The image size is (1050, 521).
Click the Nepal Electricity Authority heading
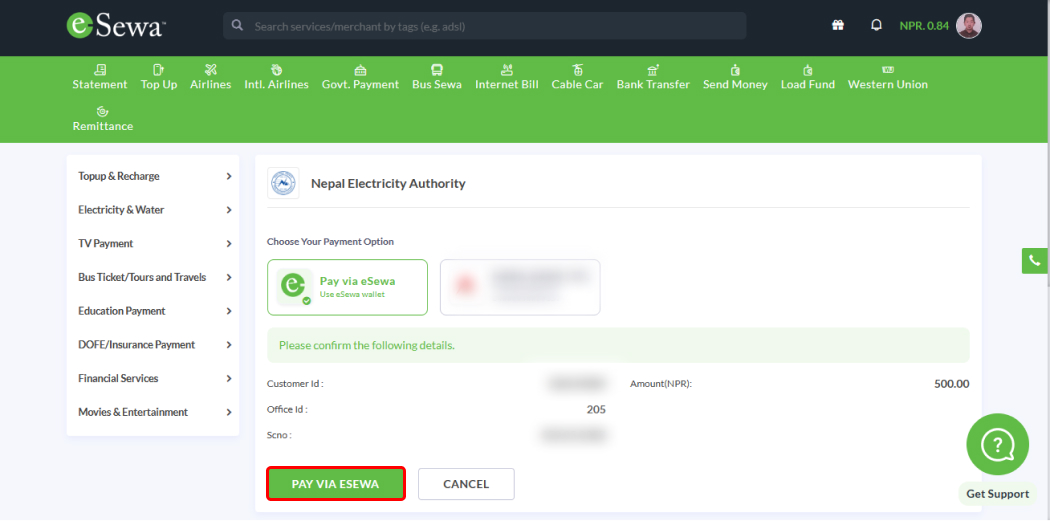tap(388, 183)
